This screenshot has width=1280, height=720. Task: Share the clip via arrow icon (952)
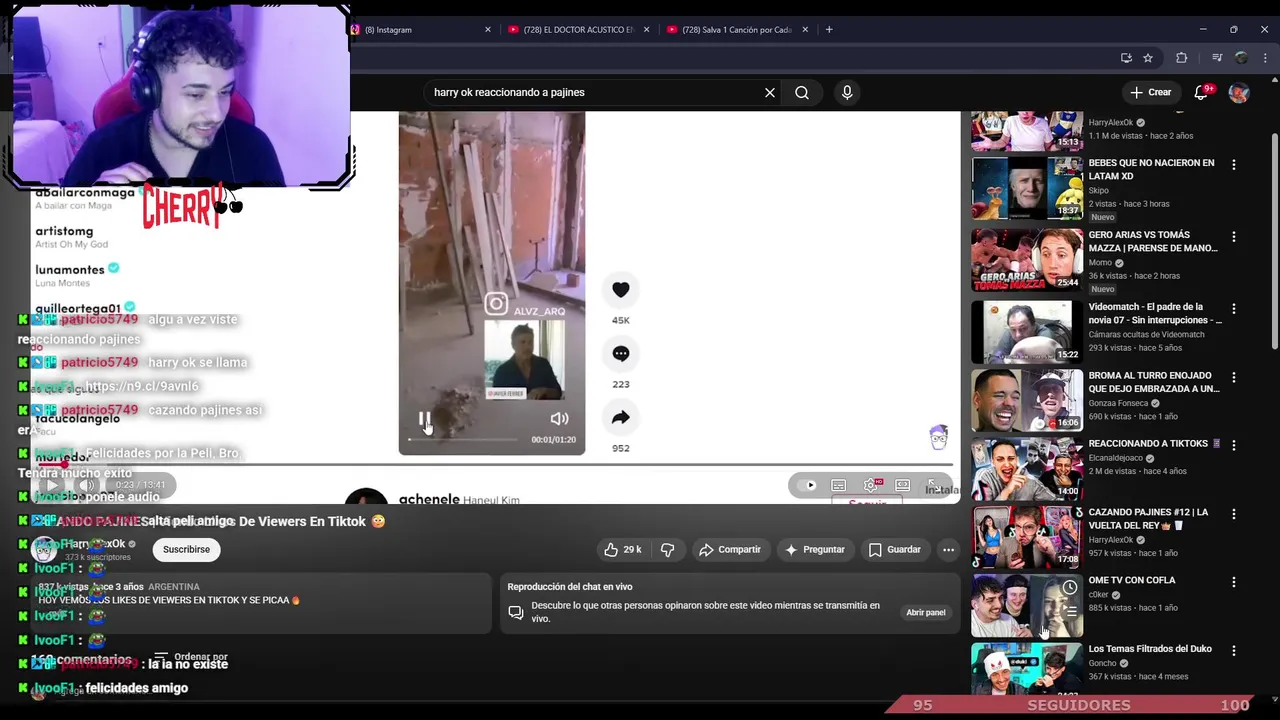(621, 417)
